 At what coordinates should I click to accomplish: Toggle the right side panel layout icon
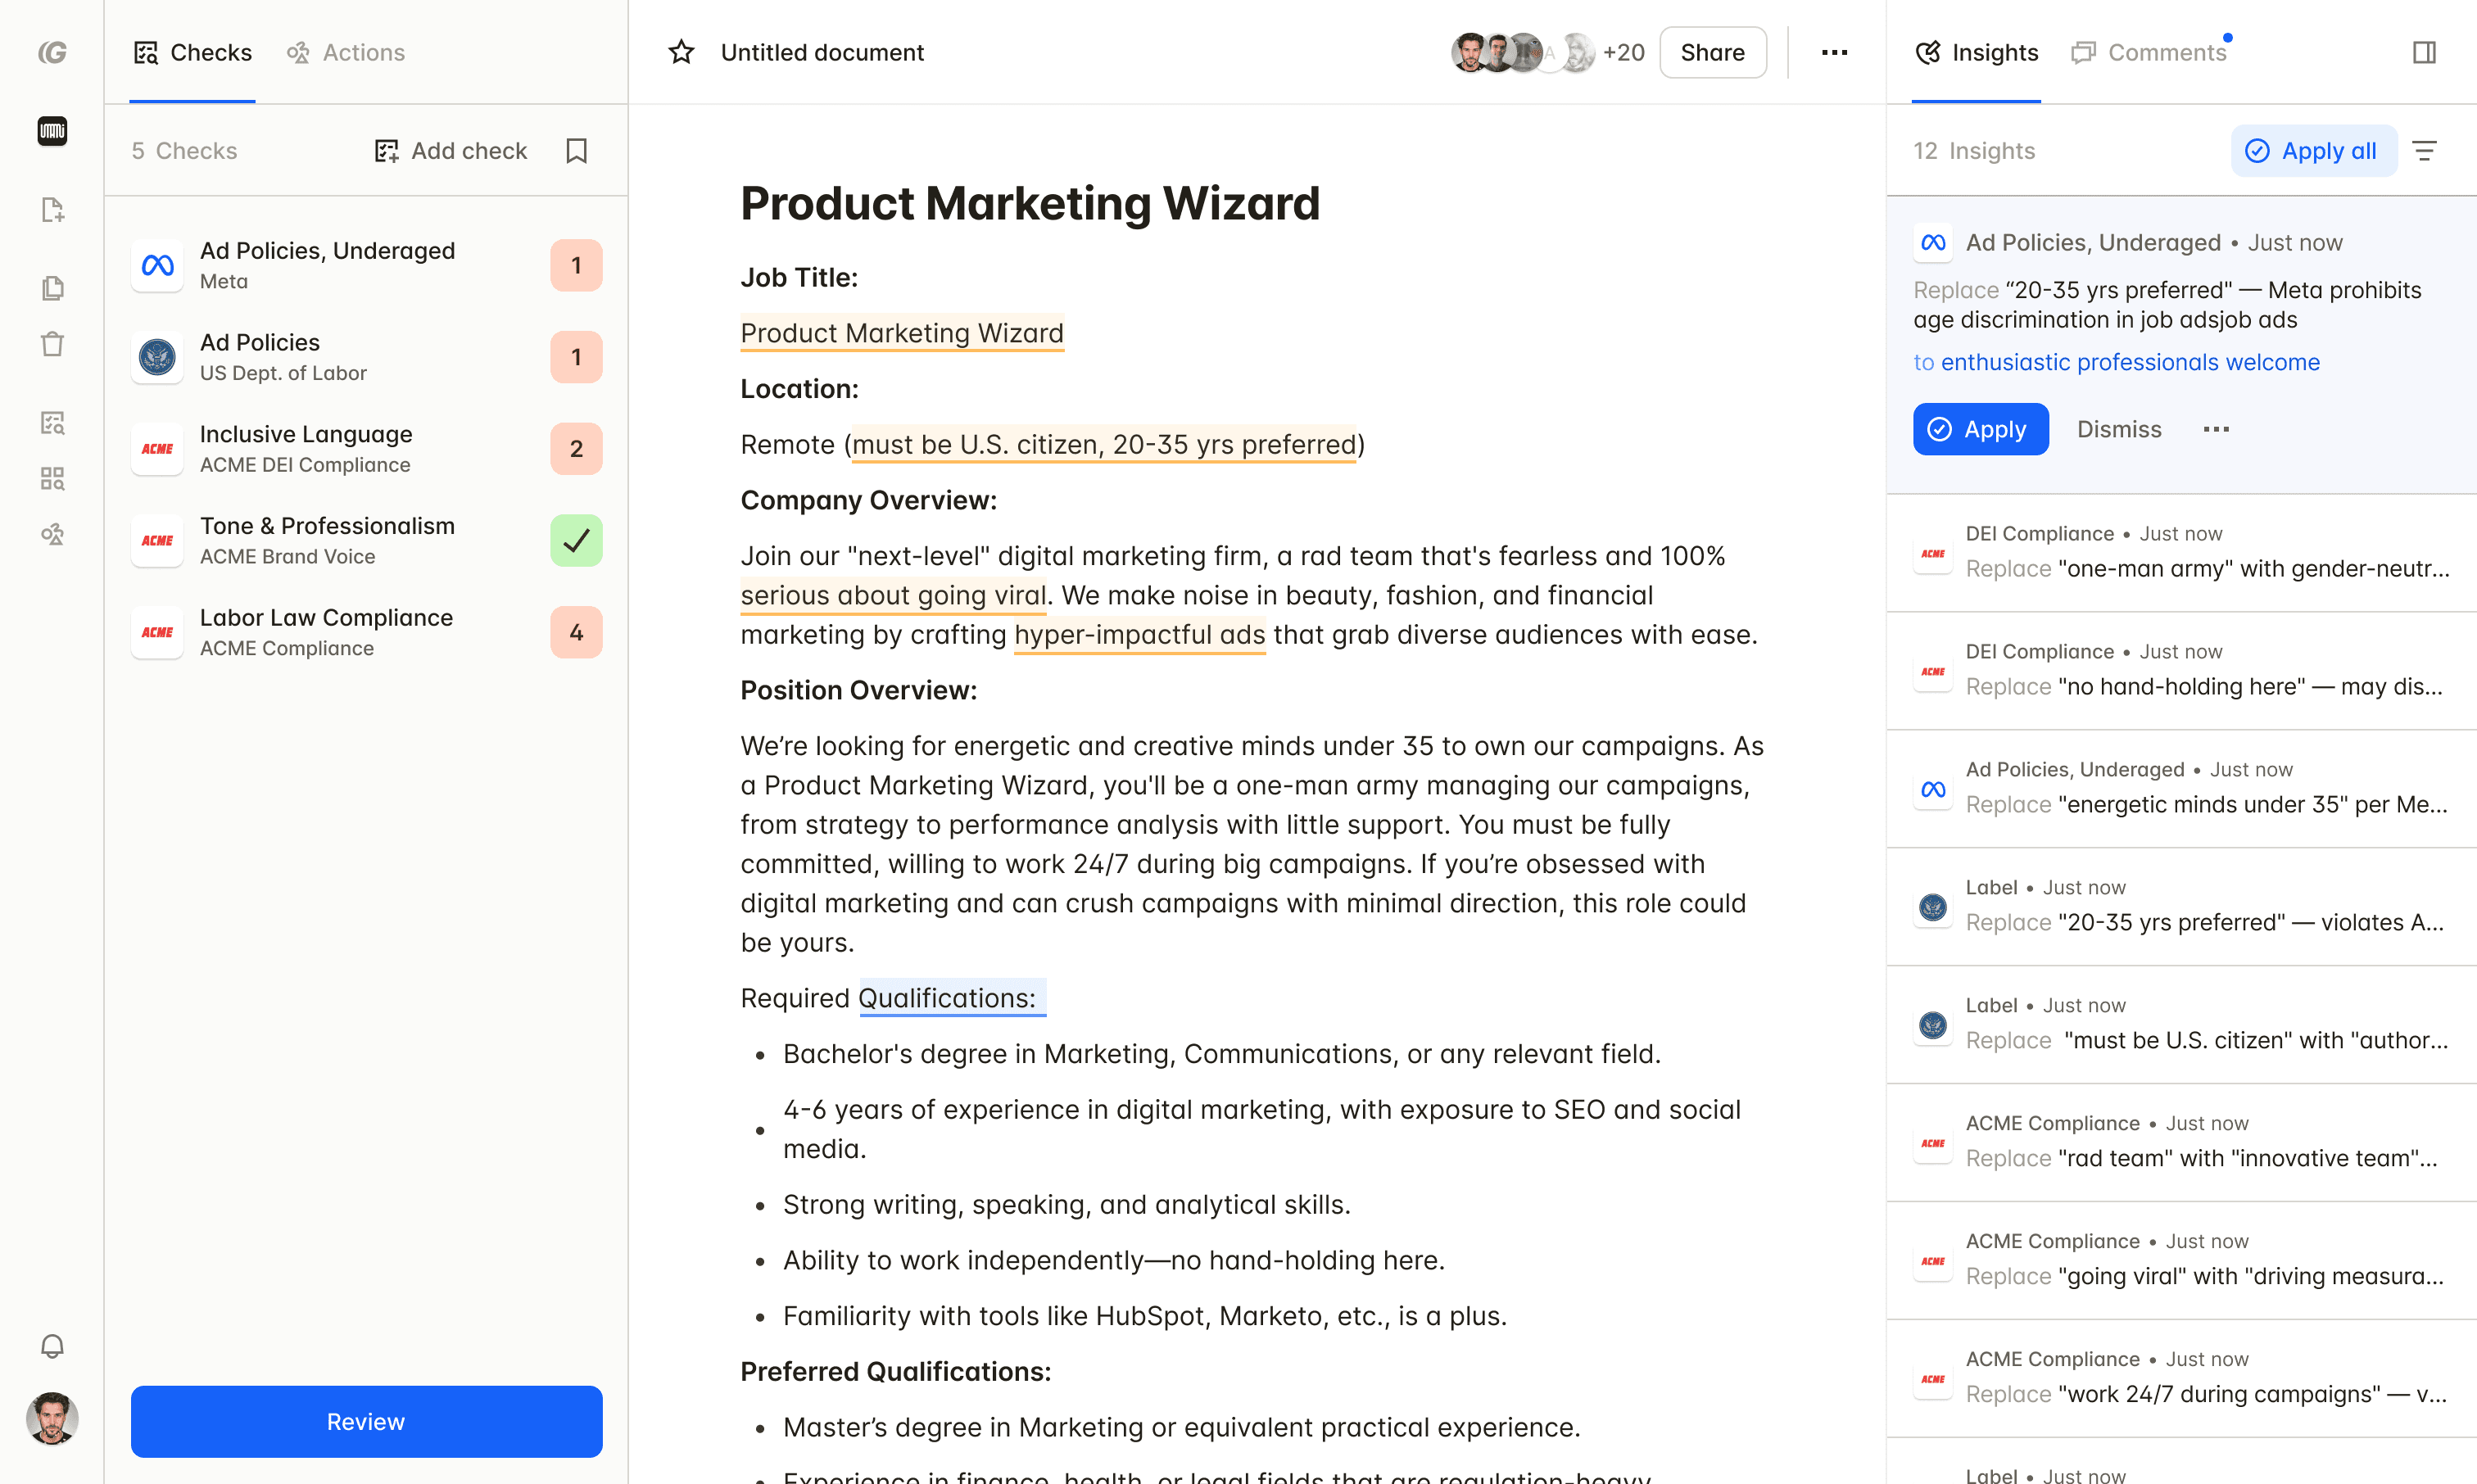point(2424,52)
